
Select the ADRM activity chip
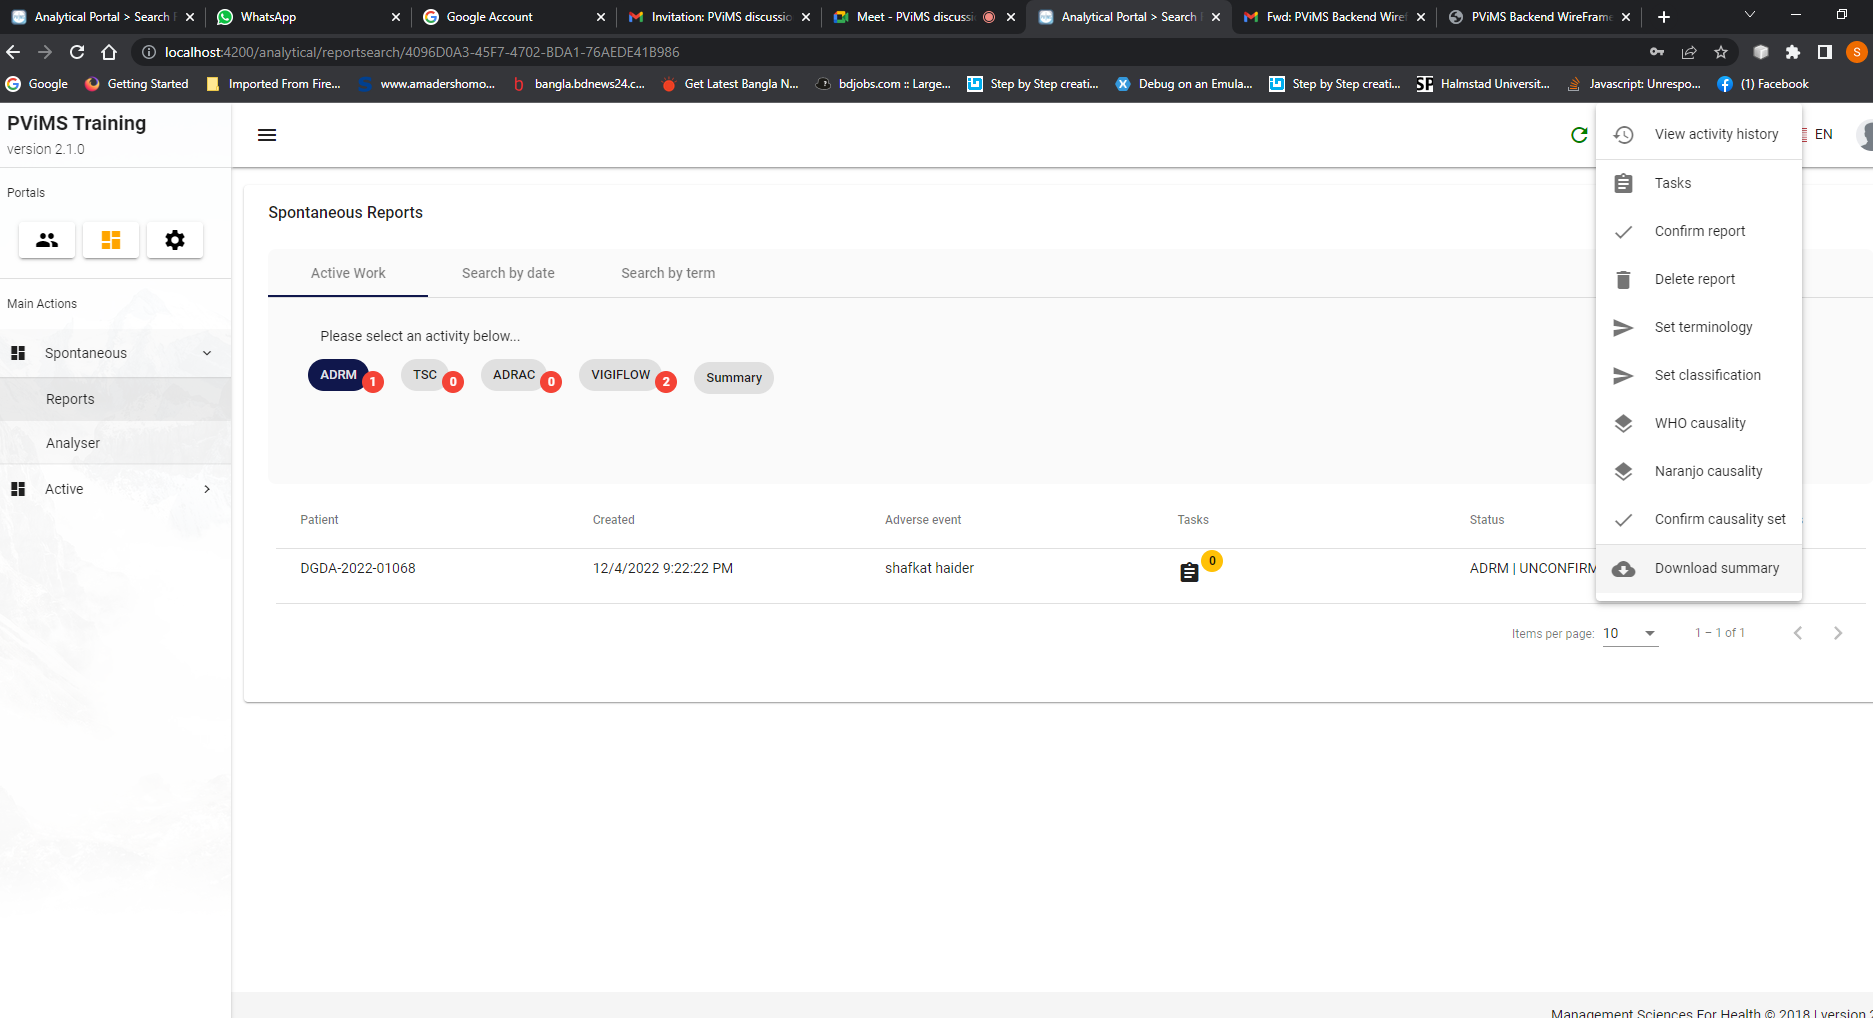pyautogui.click(x=338, y=375)
